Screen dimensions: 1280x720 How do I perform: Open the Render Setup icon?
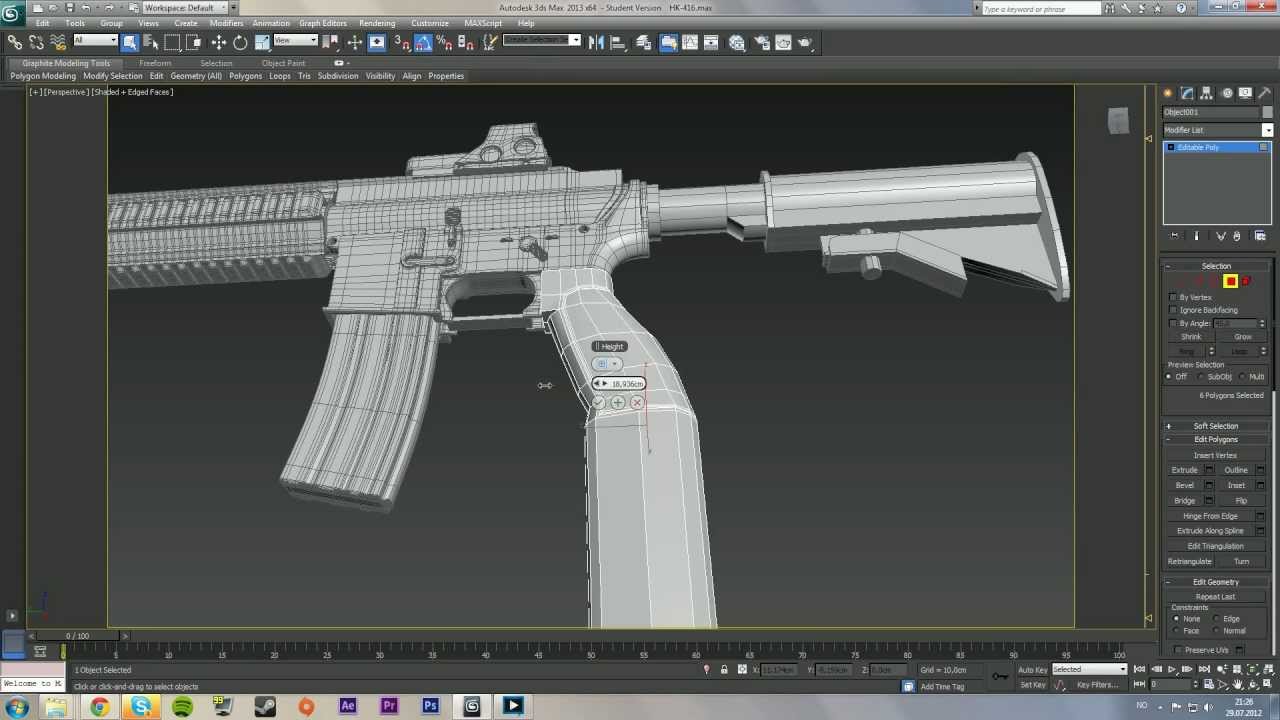(x=761, y=42)
